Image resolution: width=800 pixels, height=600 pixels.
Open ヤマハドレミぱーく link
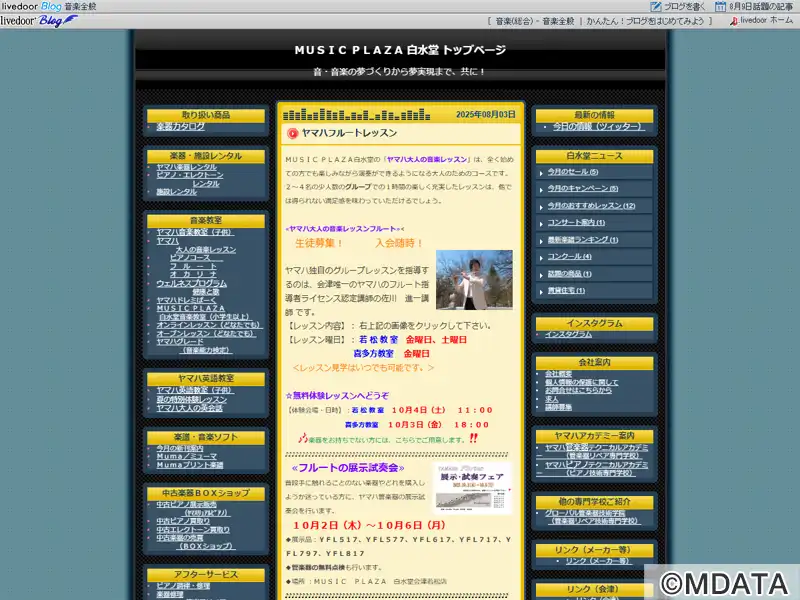[187, 300]
